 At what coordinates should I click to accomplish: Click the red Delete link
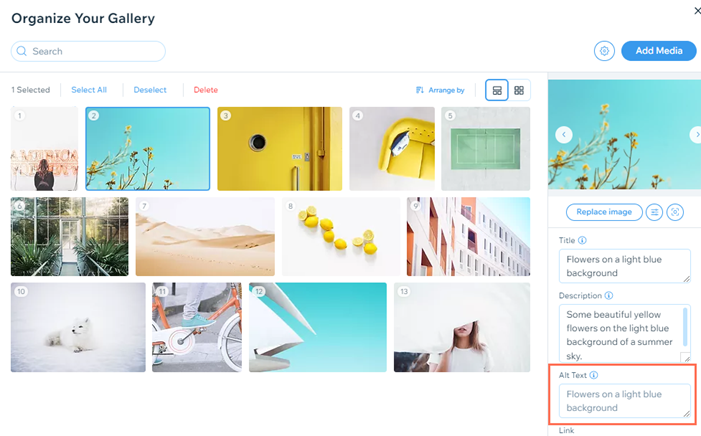(206, 90)
